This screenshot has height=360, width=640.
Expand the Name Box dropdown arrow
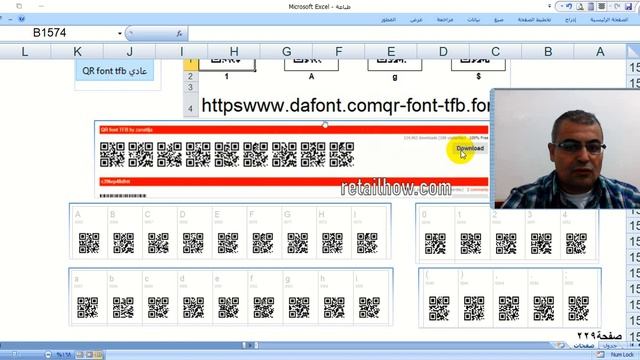pos(120,33)
